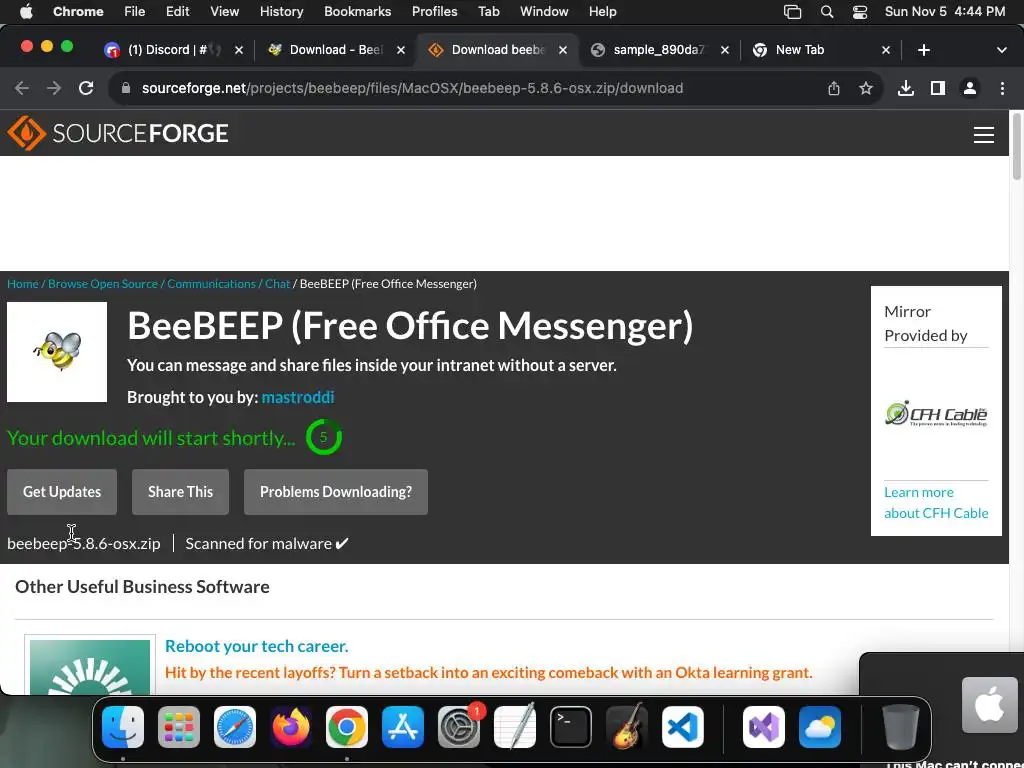Viewport: 1024px width, 768px height.
Task: Open the Edit menu
Action: tap(177, 12)
